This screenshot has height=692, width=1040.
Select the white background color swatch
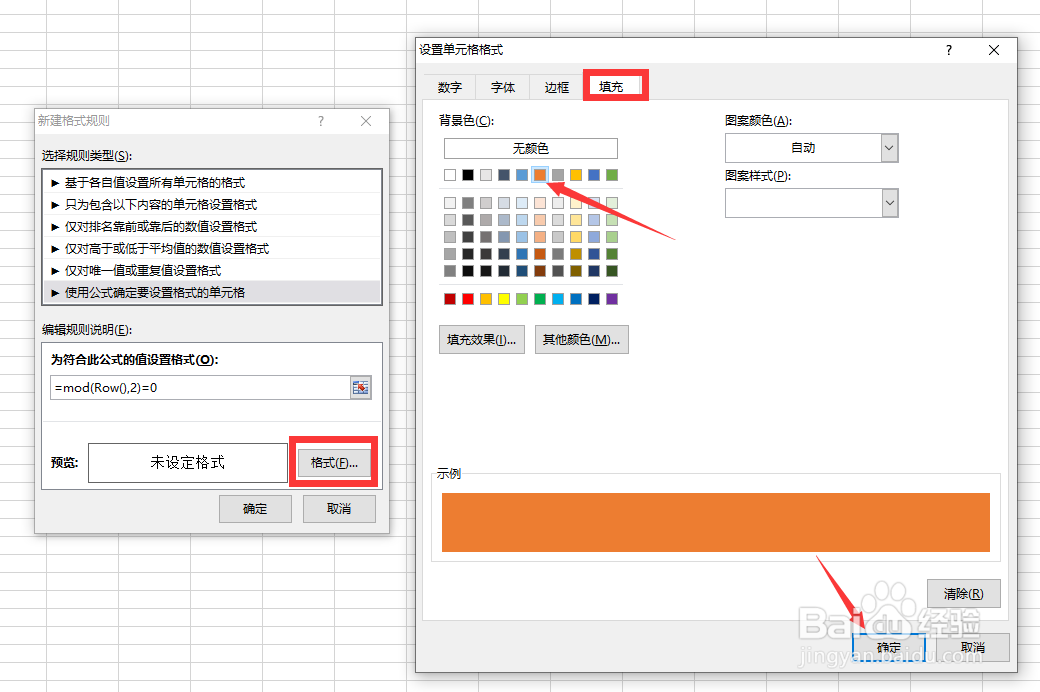click(x=449, y=175)
